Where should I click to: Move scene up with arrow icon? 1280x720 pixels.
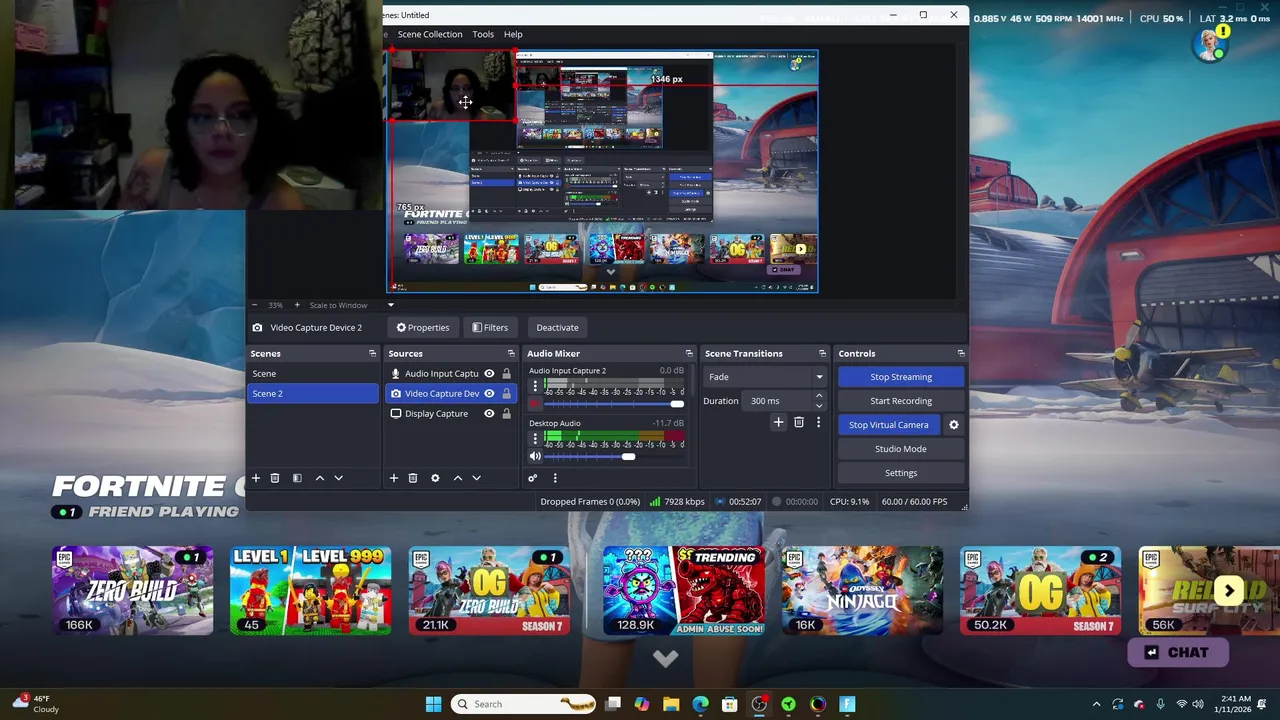pos(320,478)
